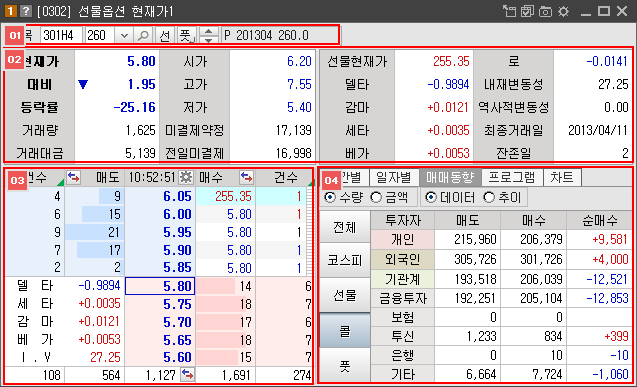
Task: Click the swap arrows icon beside 매도 header
Action: pyautogui.click(x=74, y=177)
